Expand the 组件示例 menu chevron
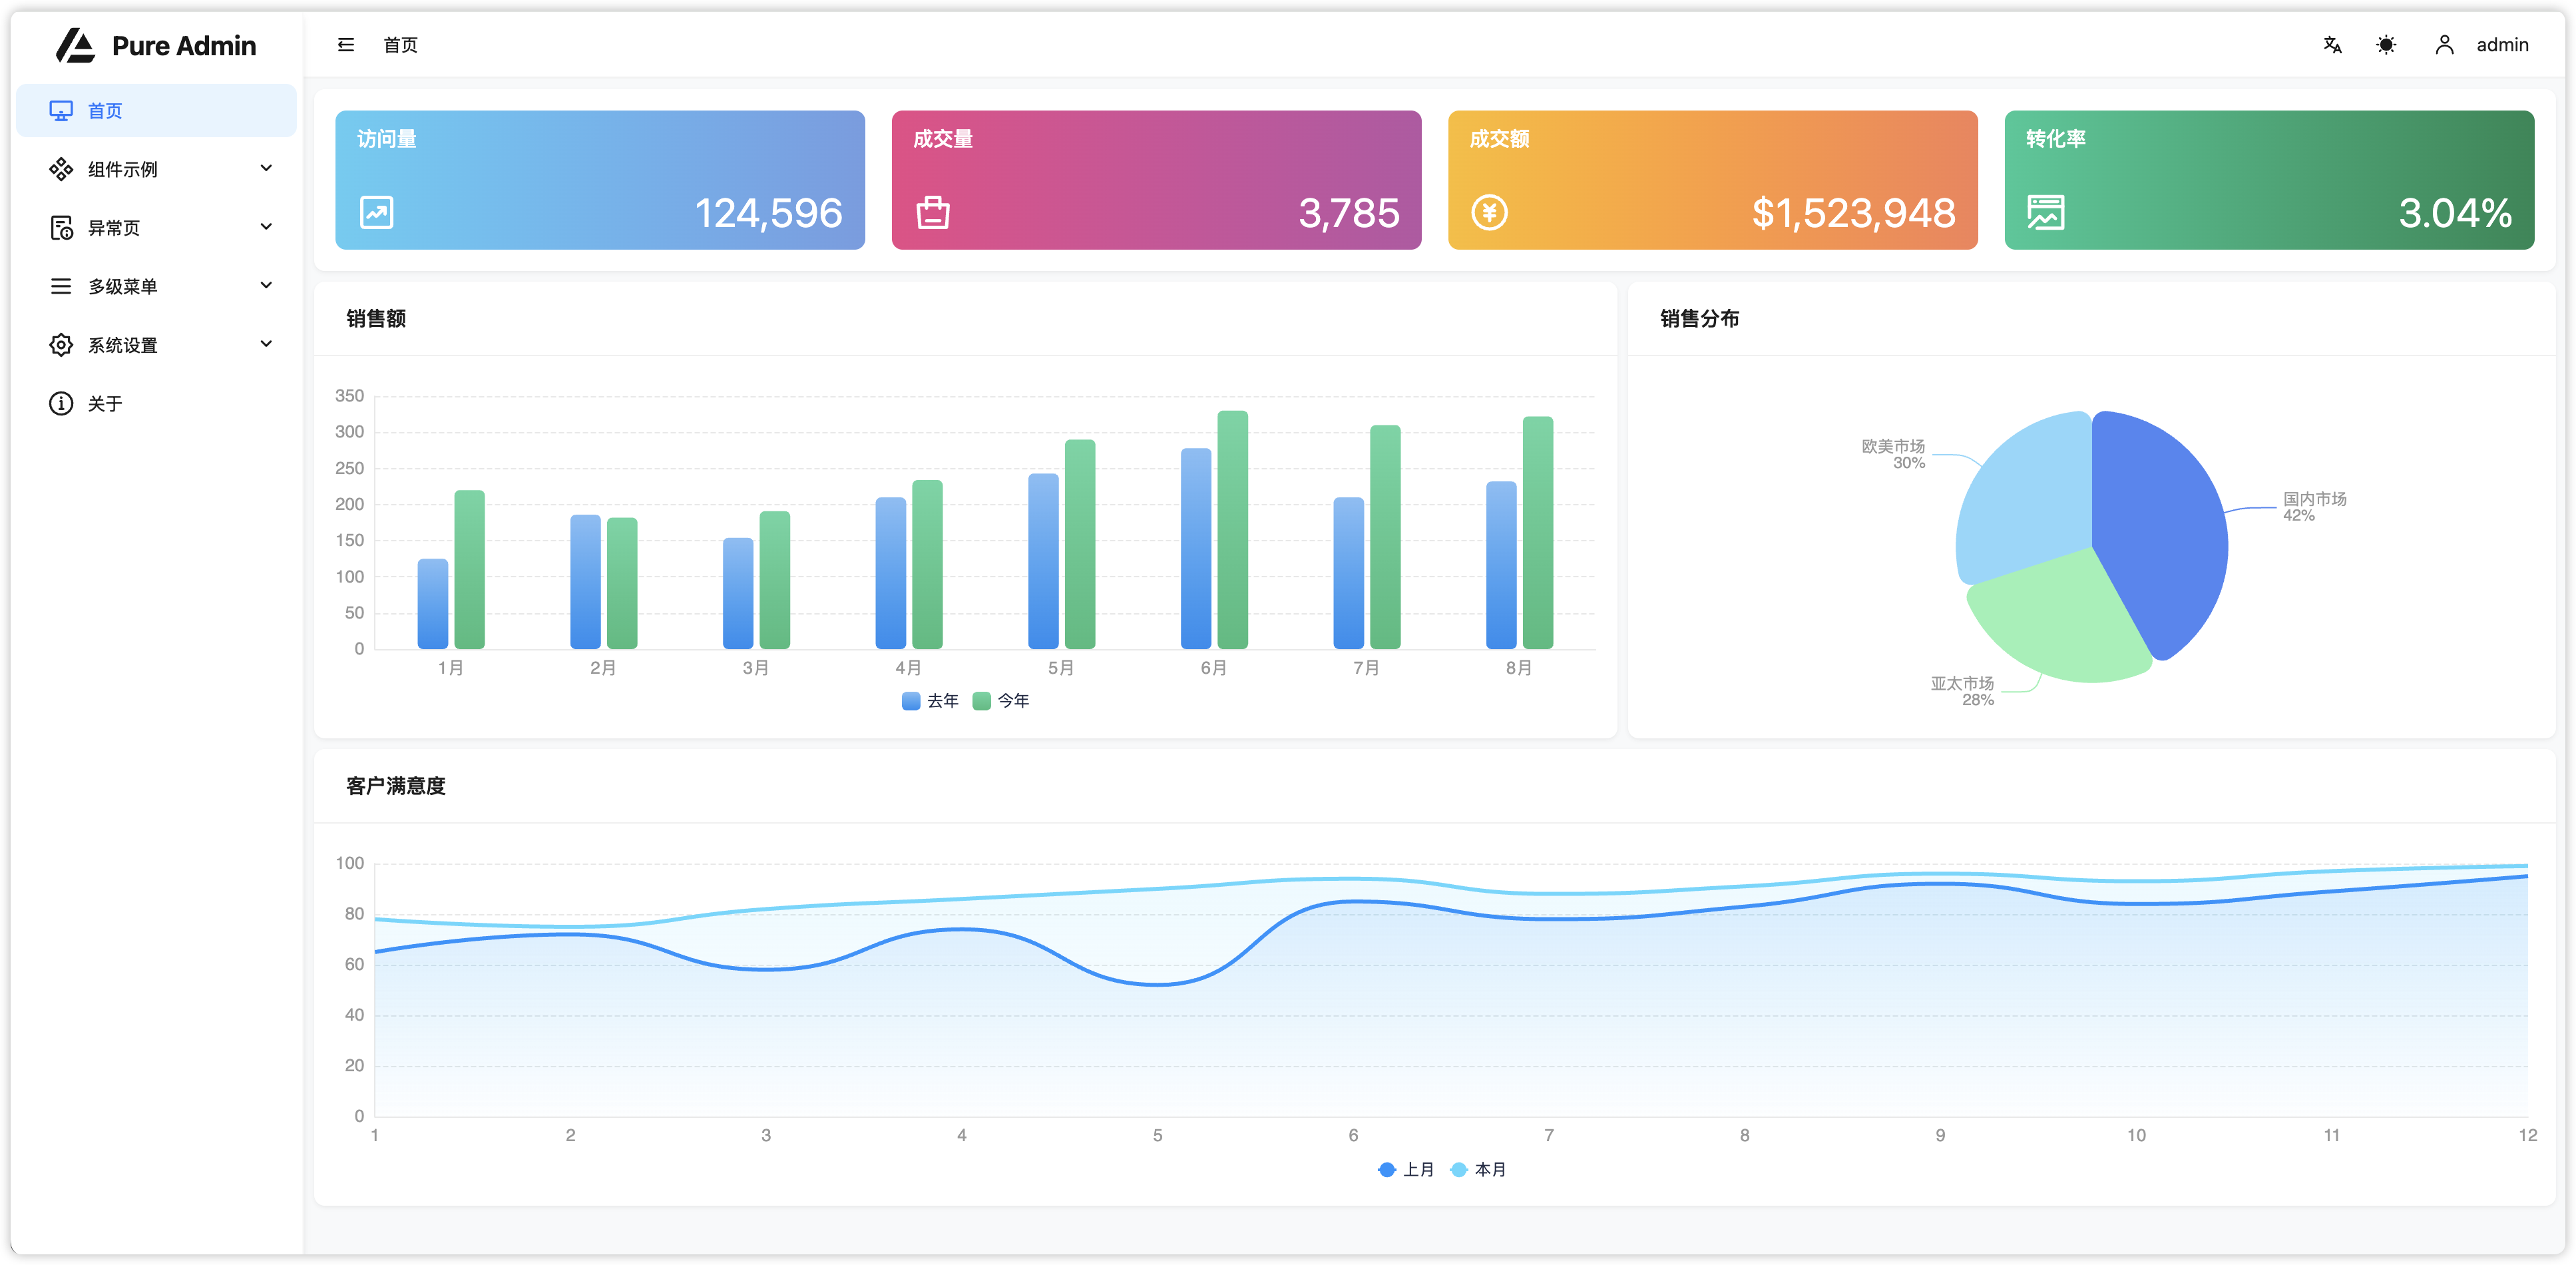The image size is (2576, 1265). [266, 168]
